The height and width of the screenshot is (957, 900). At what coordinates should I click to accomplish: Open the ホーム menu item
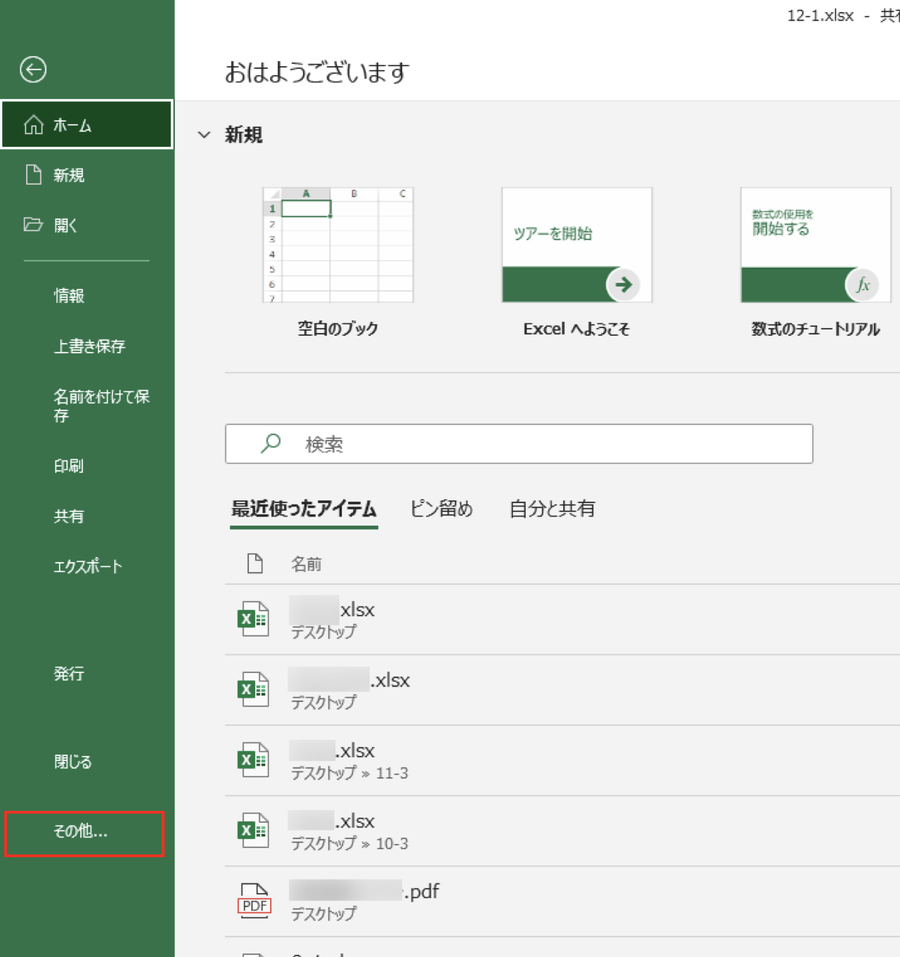[87, 125]
